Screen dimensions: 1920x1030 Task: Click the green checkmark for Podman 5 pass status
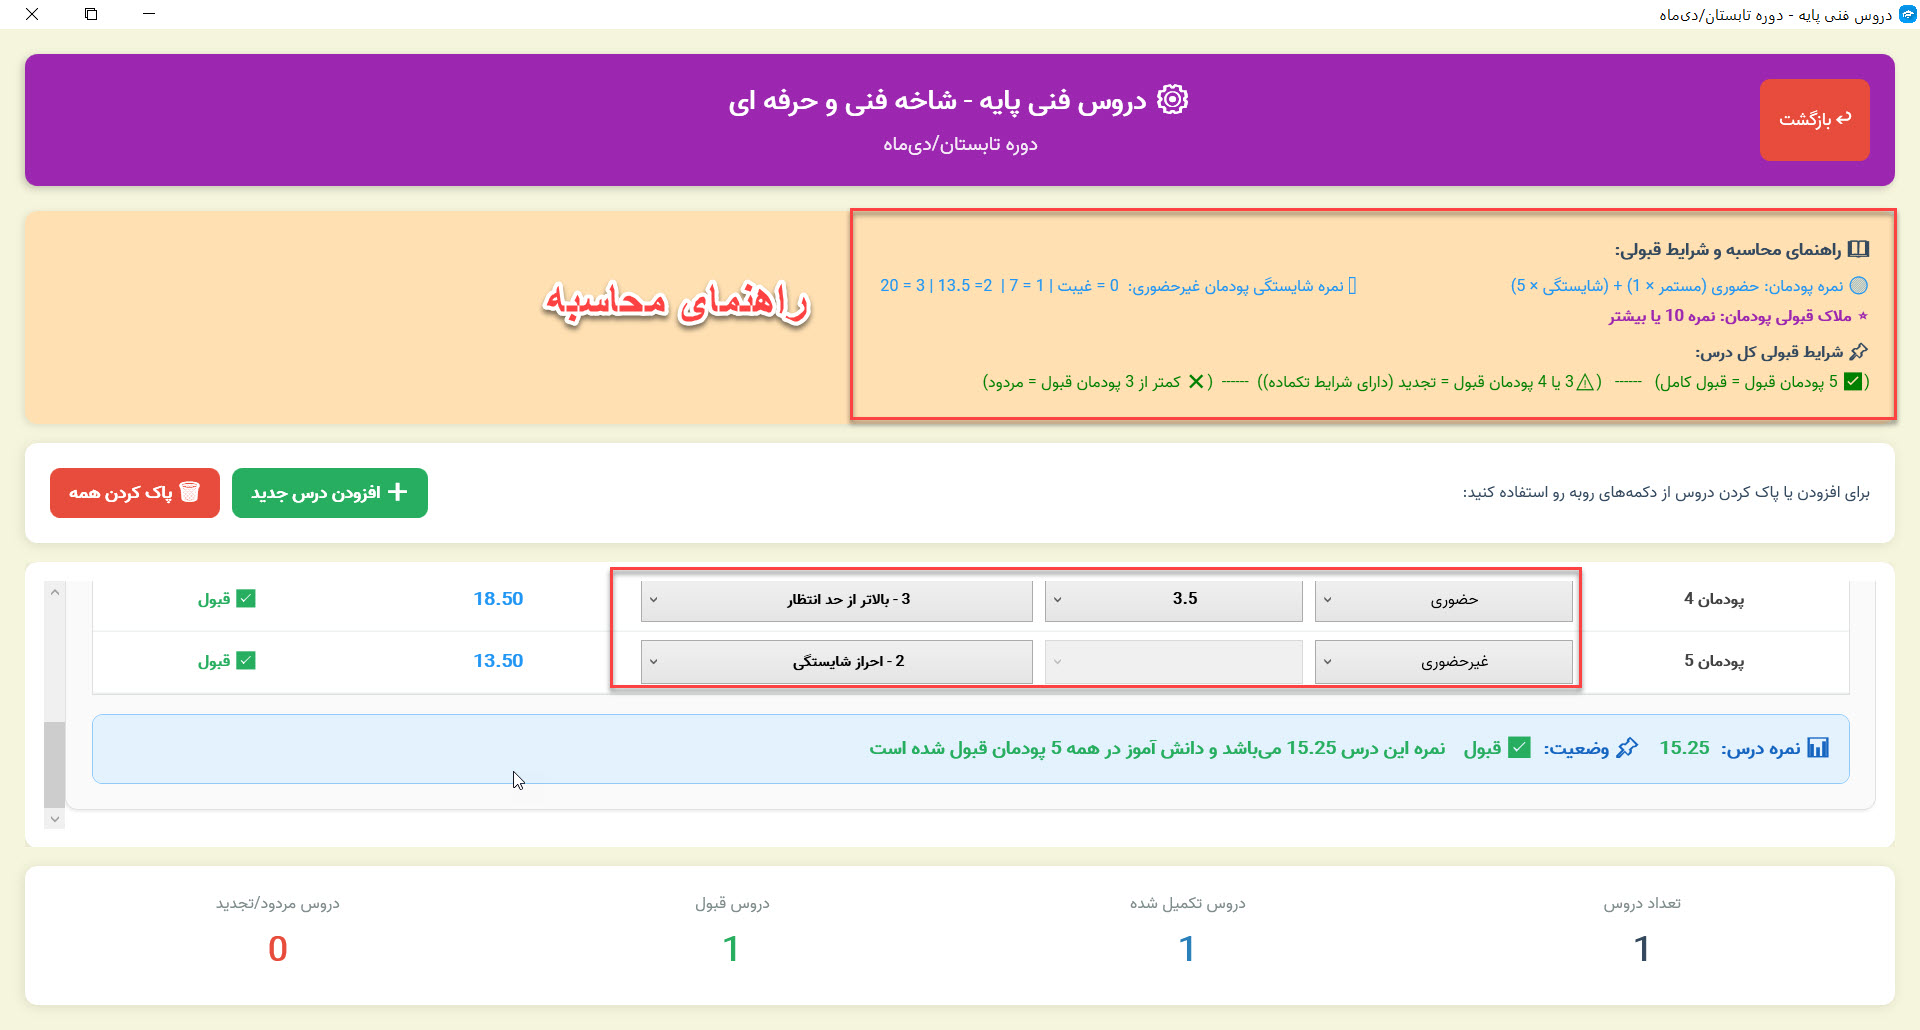(246, 661)
